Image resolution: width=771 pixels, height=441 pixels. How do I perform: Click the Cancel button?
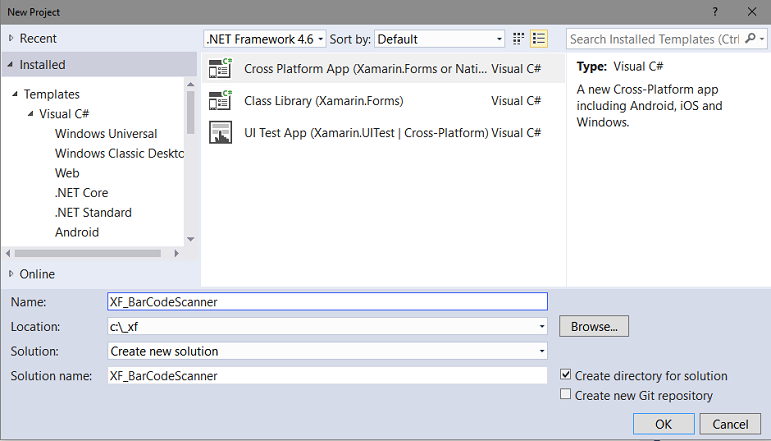point(730,424)
